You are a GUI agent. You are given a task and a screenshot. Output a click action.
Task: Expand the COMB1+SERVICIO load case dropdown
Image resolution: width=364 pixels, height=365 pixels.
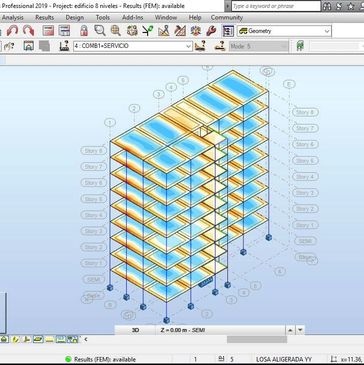point(189,46)
